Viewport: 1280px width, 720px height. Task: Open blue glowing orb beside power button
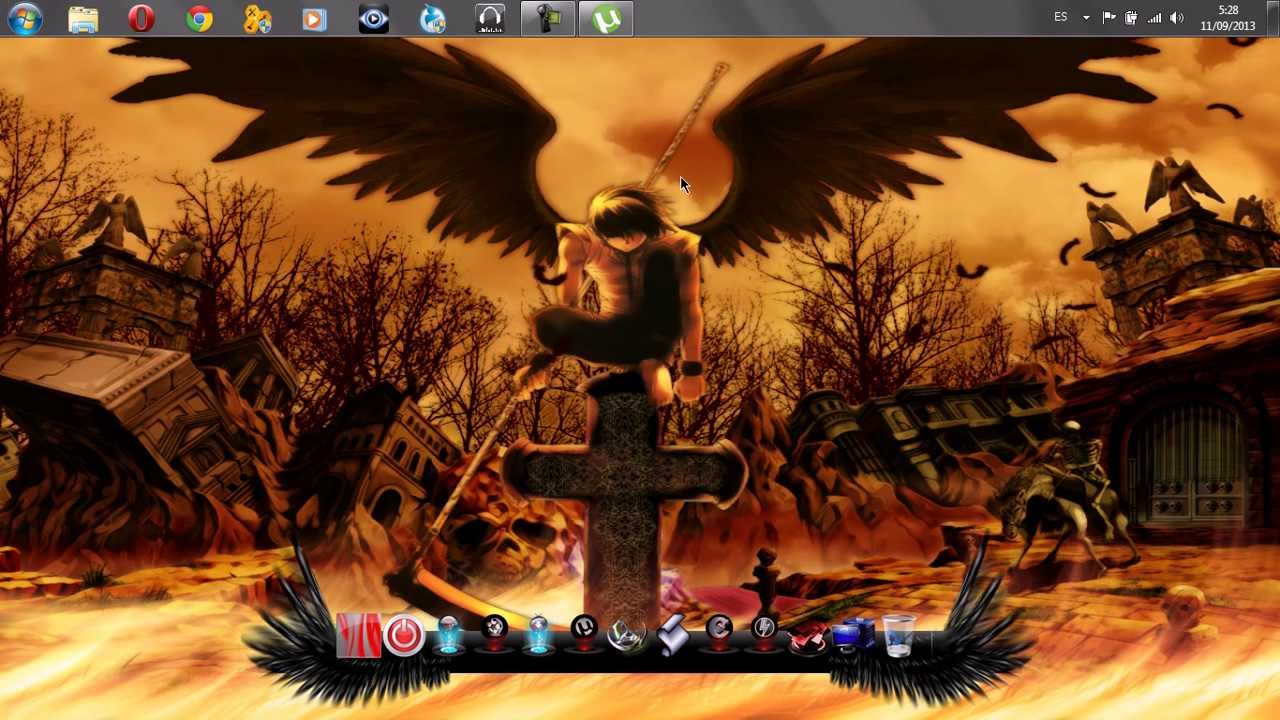[x=449, y=635]
